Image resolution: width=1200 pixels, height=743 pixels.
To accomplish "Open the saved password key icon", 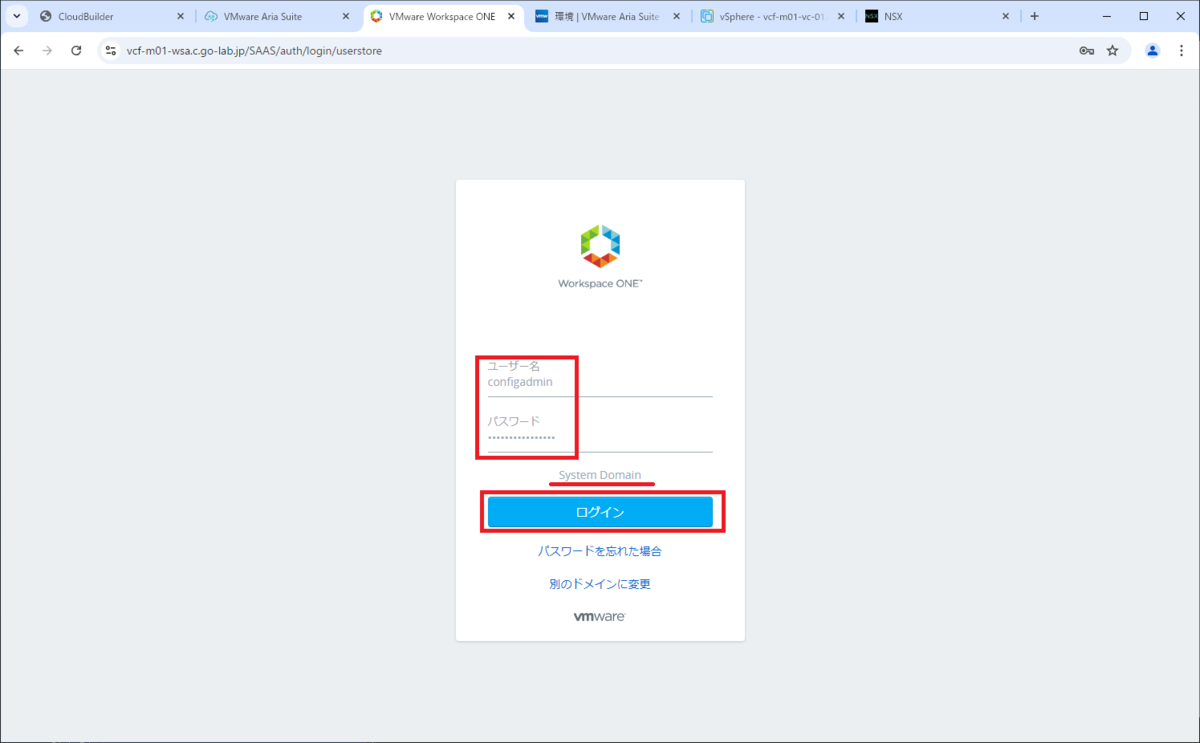I will click(x=1086, y=50).
